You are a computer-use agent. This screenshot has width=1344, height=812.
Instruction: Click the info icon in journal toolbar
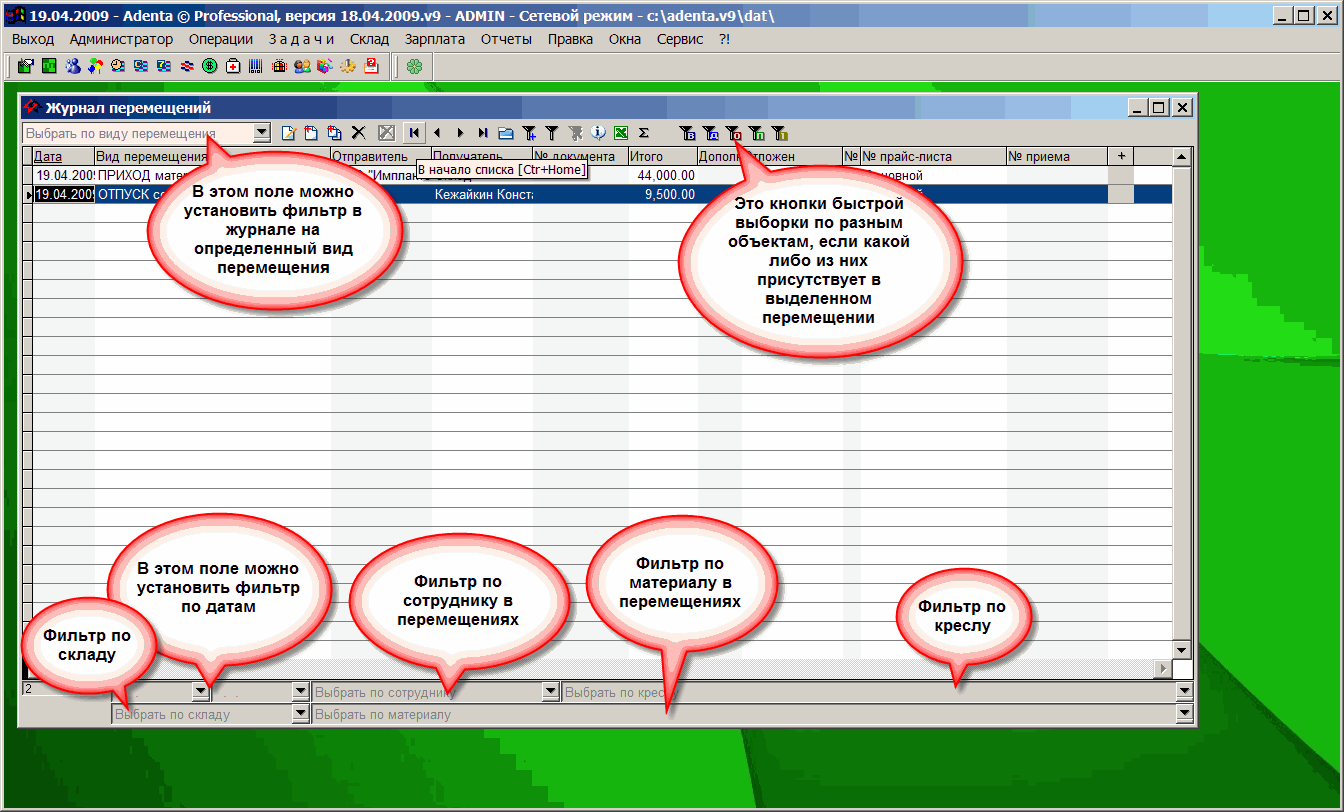coord(598,132)
